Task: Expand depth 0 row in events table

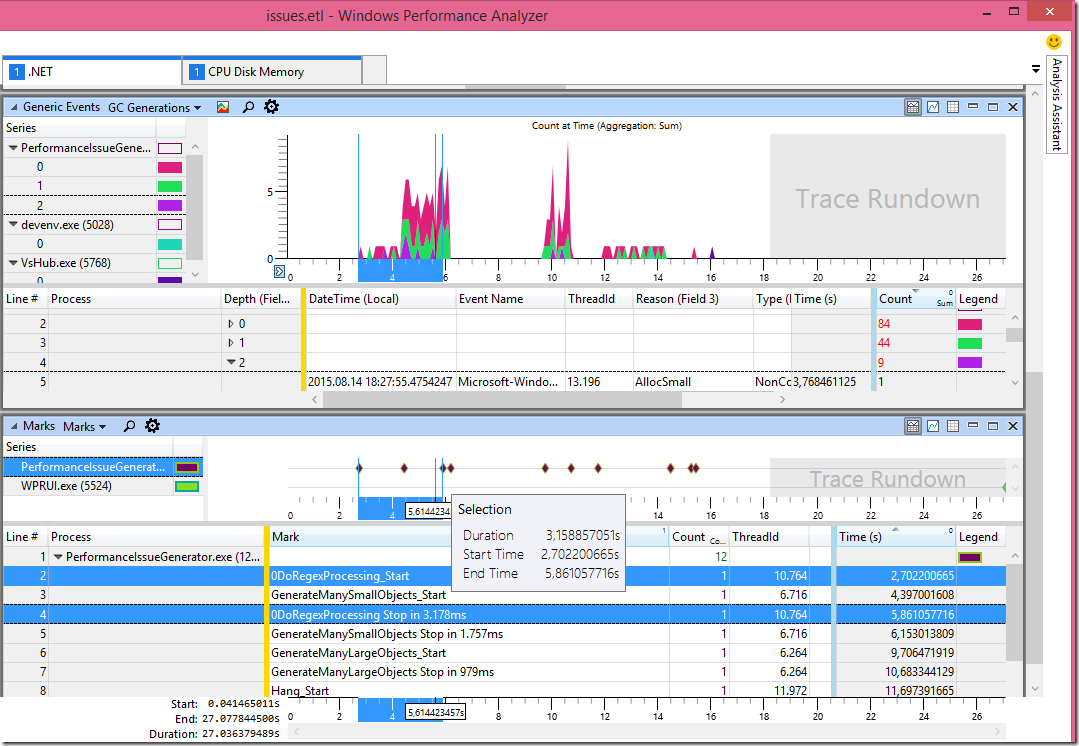Action: pos(231,323)
